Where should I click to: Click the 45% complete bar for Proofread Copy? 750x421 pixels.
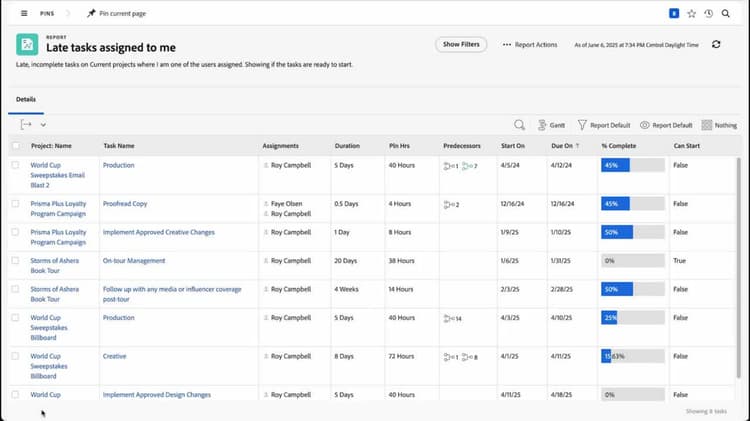tap(615, 203)
